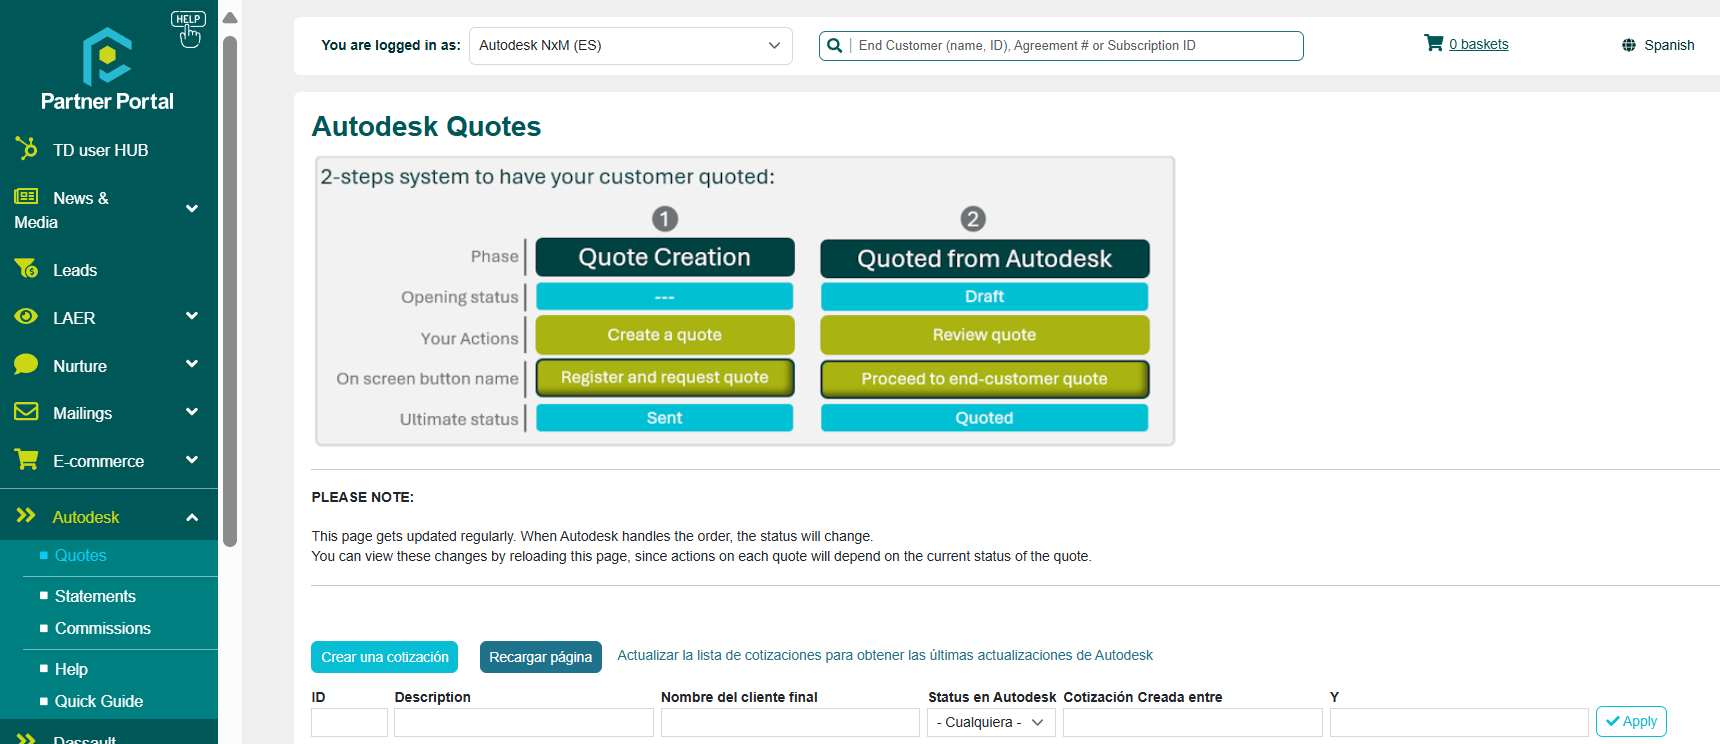Image resolution: width=1720 pixels, height=744 pixels.
Task: Click the Apply filter button
Action: [1631, 721]
